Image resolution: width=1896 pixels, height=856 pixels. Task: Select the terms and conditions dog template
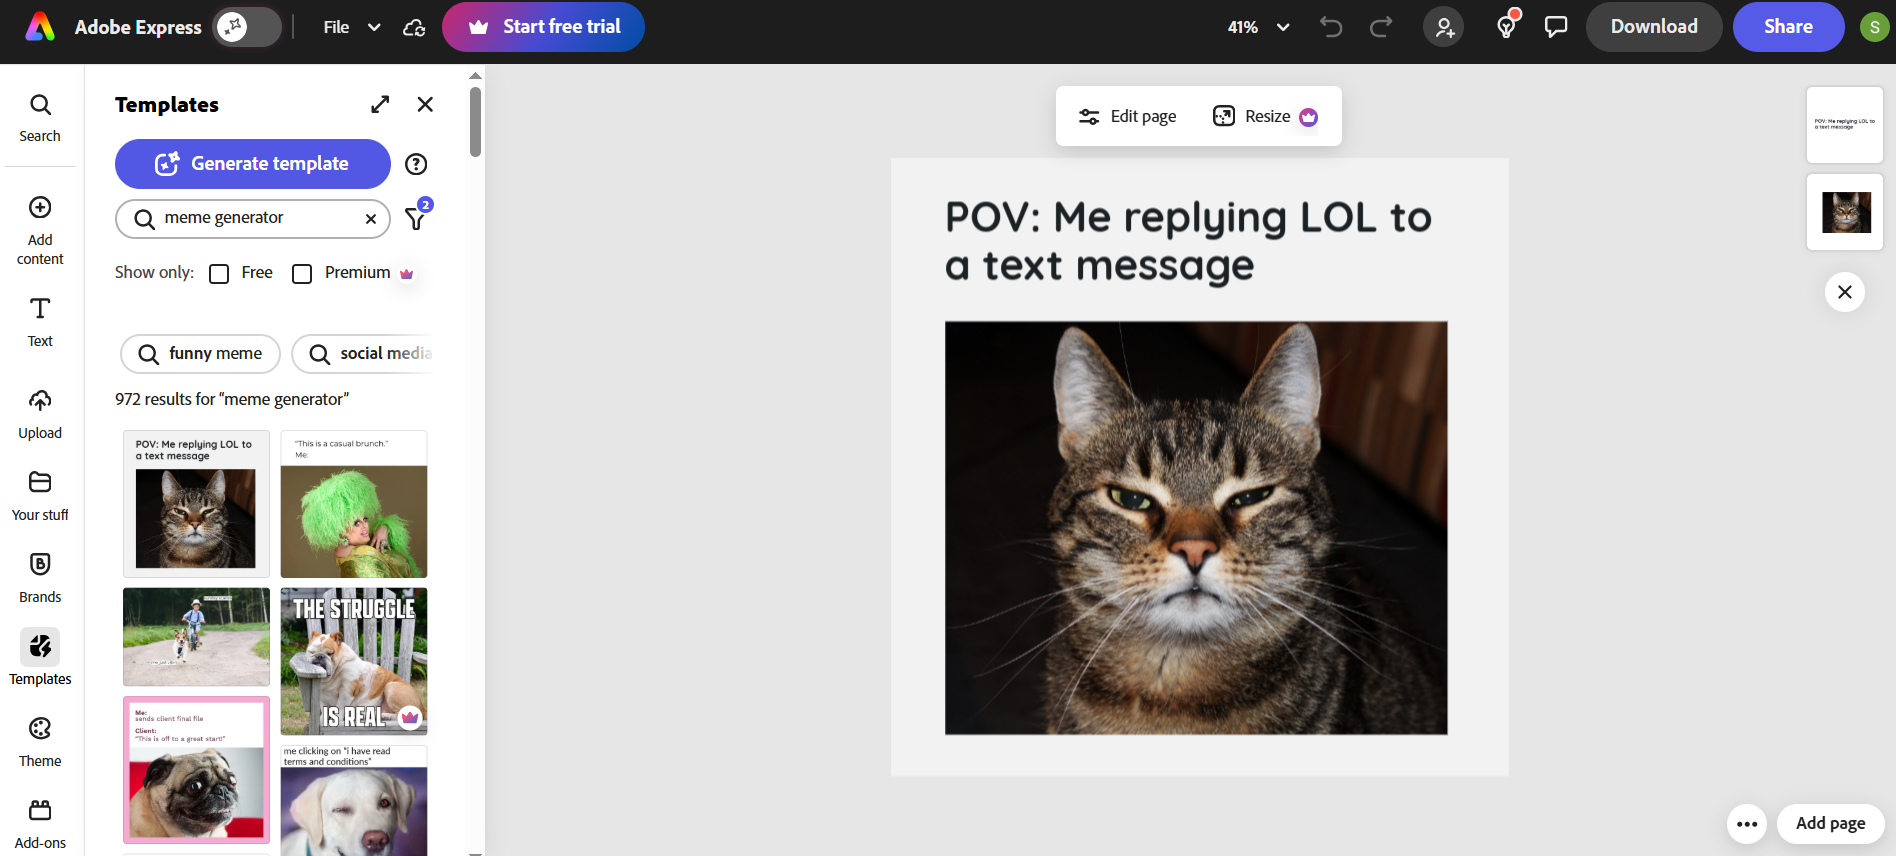pyautogui.click(x=354, y=801)
